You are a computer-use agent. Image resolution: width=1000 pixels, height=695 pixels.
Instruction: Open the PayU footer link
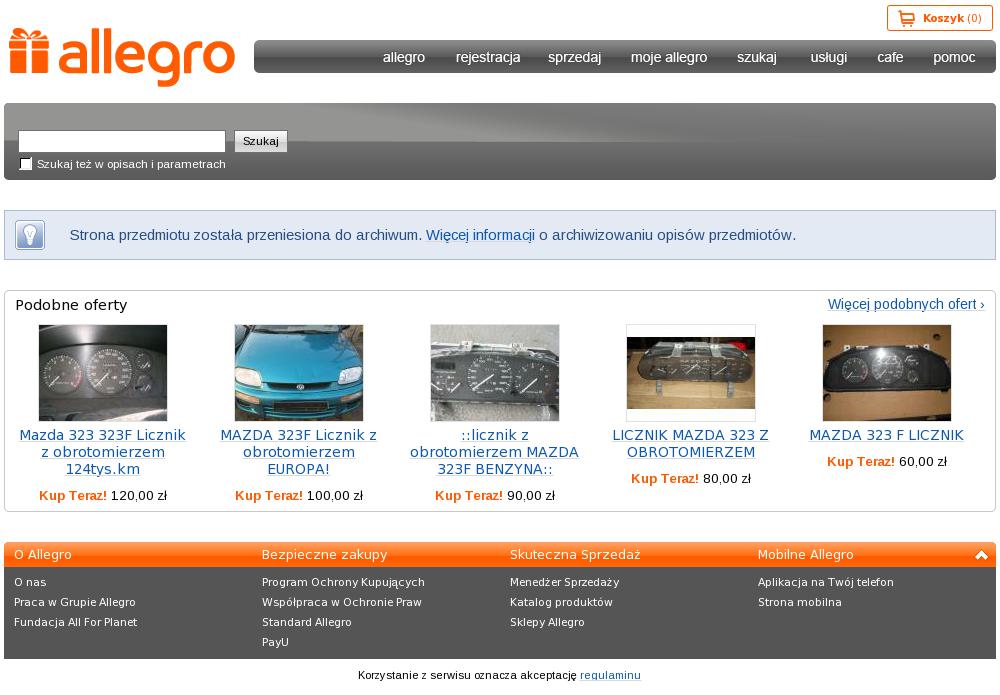click(275, 642)
